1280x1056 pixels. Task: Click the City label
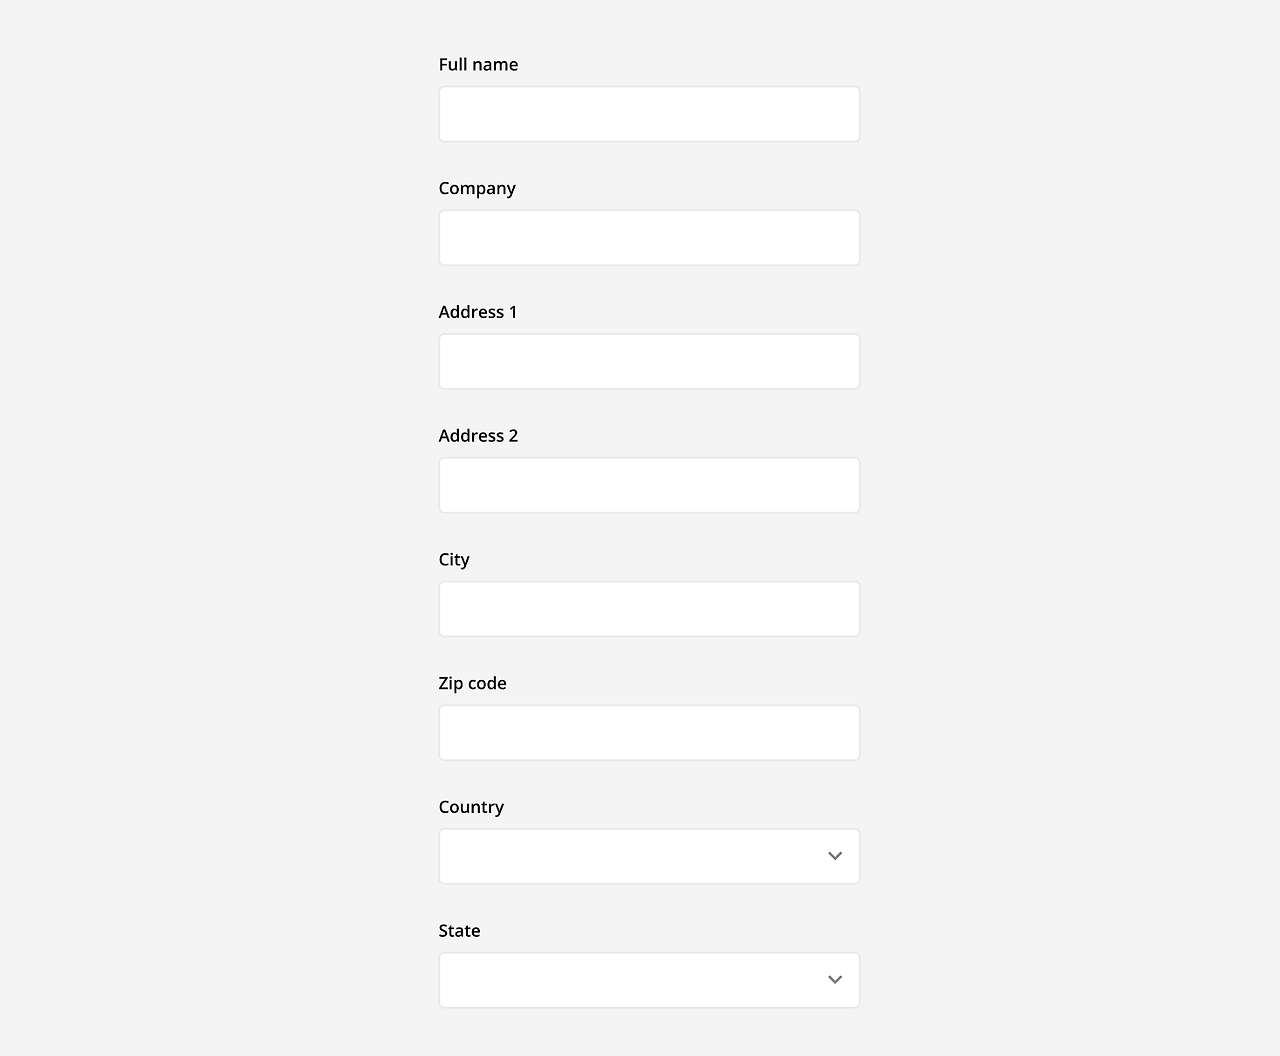click(x=455, y=559)
